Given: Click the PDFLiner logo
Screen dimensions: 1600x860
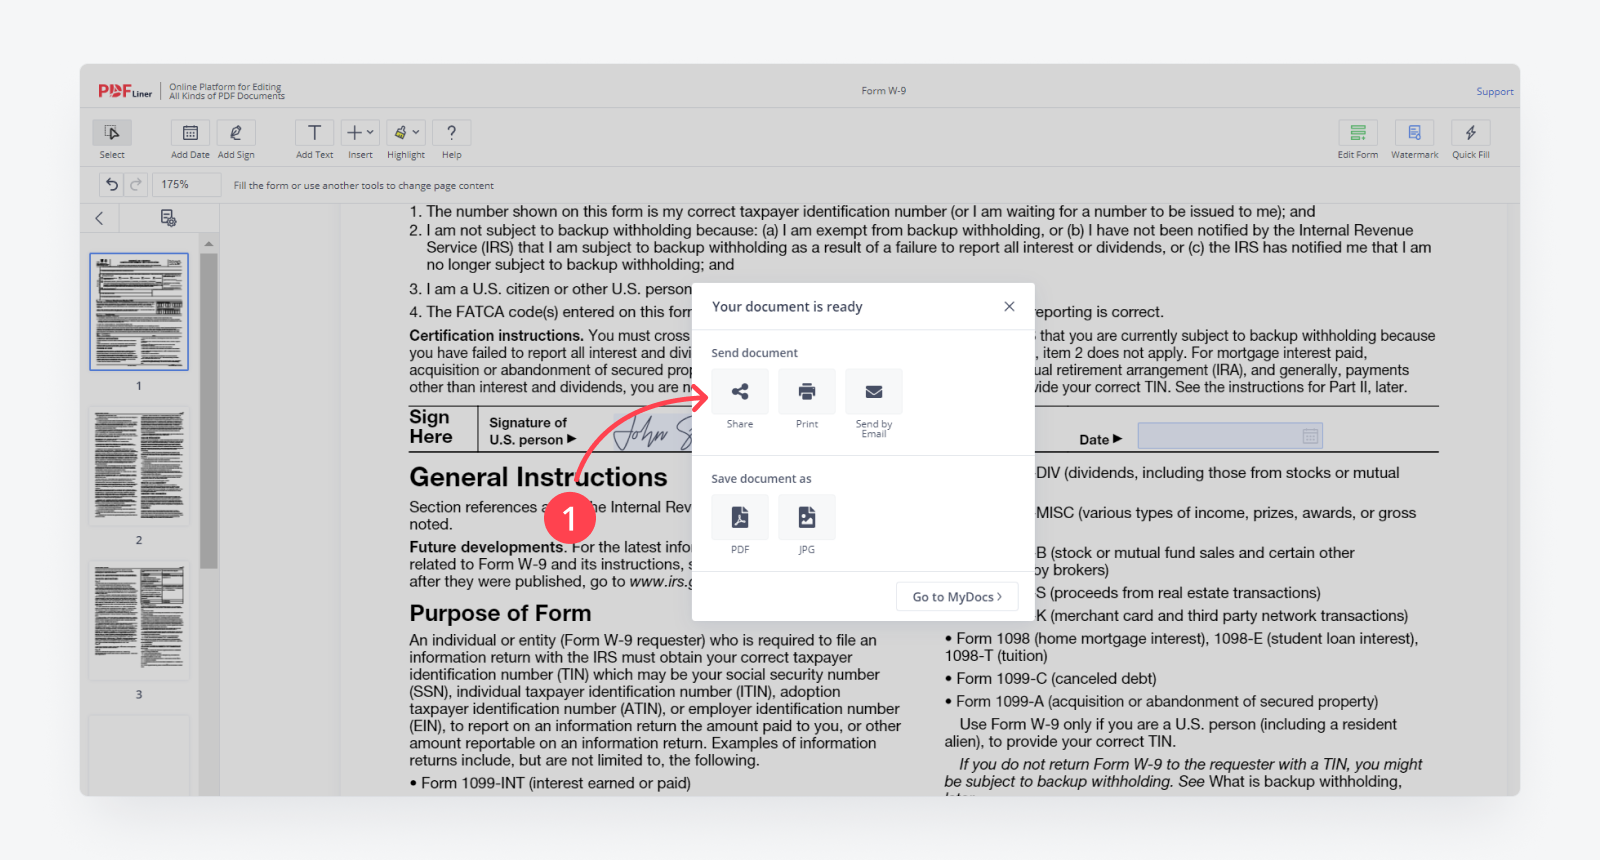Looking at the screenshot, I should (x=125, y=92).
